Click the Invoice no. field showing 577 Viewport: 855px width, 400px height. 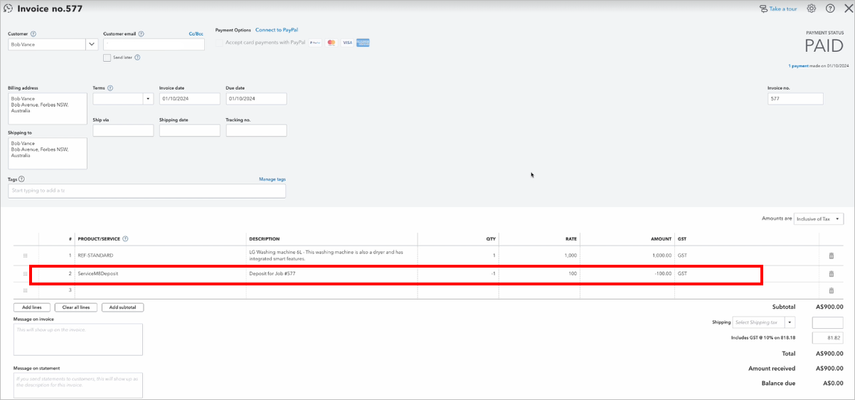tap(795, 99)
